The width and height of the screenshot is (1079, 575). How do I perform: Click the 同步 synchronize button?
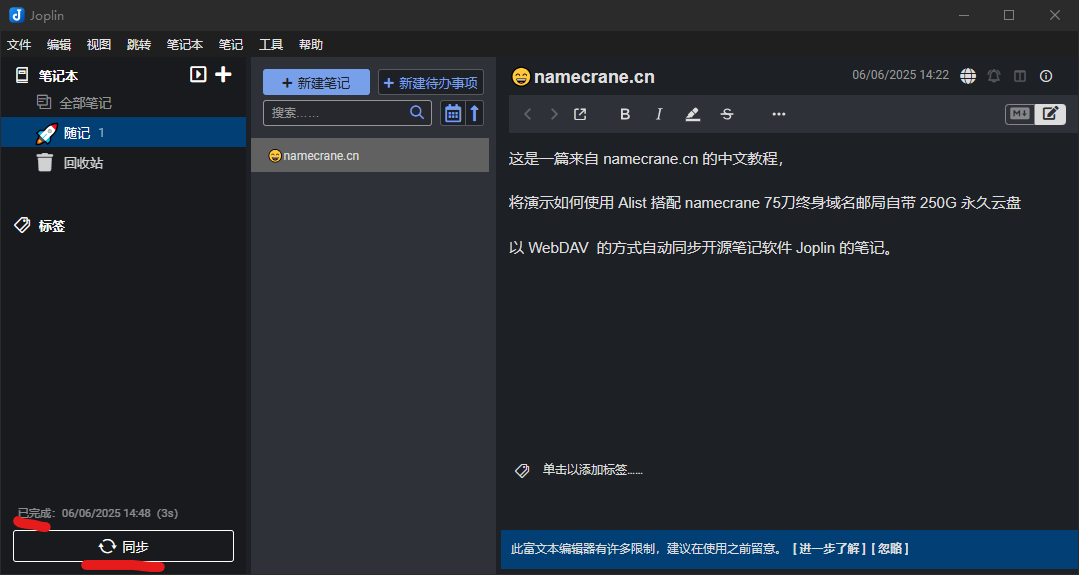pos(123,546)
